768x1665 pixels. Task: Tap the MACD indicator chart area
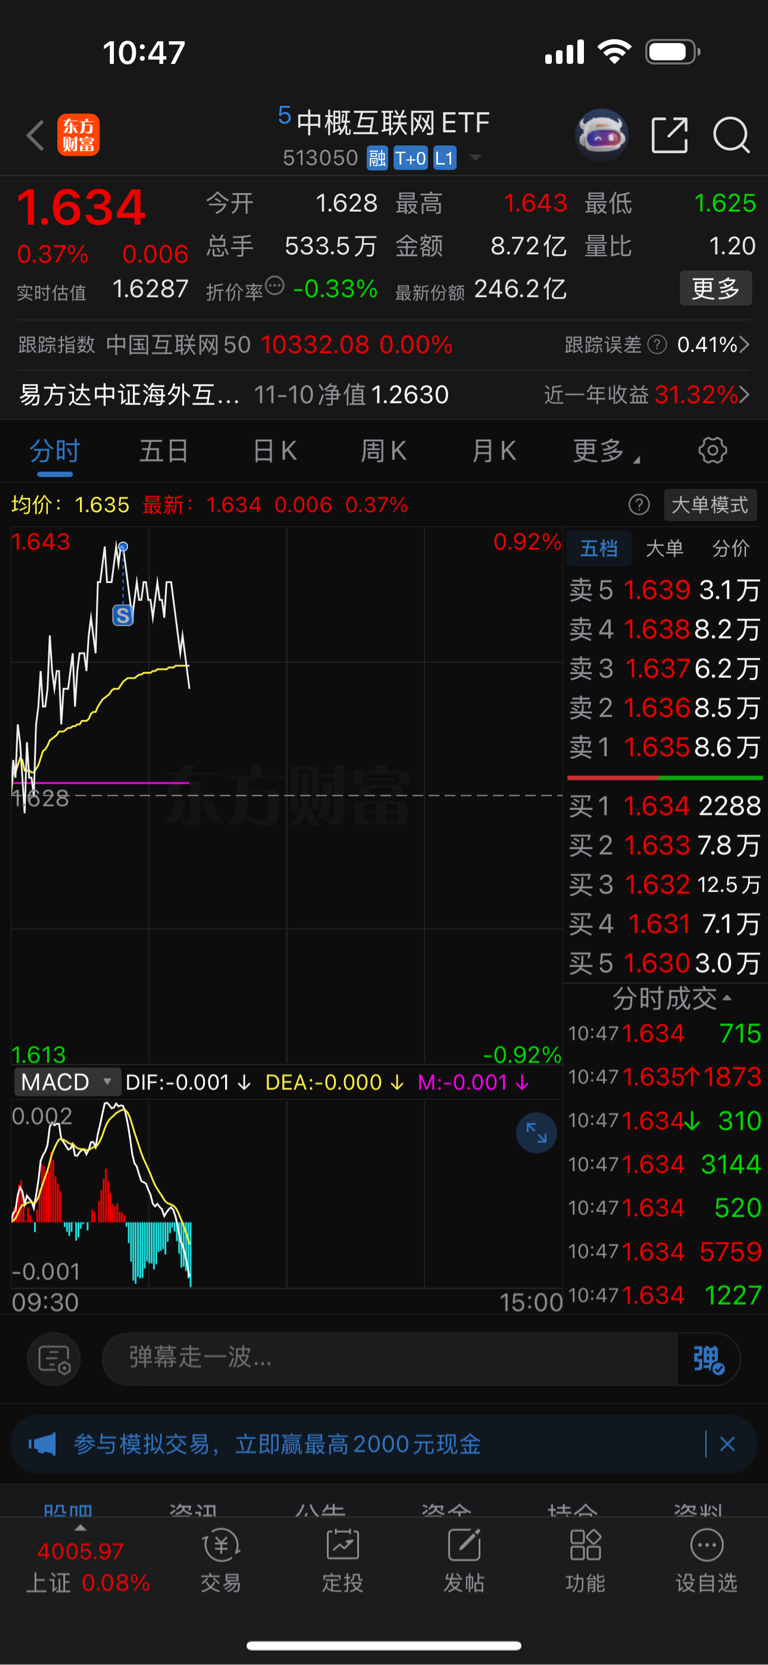tap(287, 1194)
